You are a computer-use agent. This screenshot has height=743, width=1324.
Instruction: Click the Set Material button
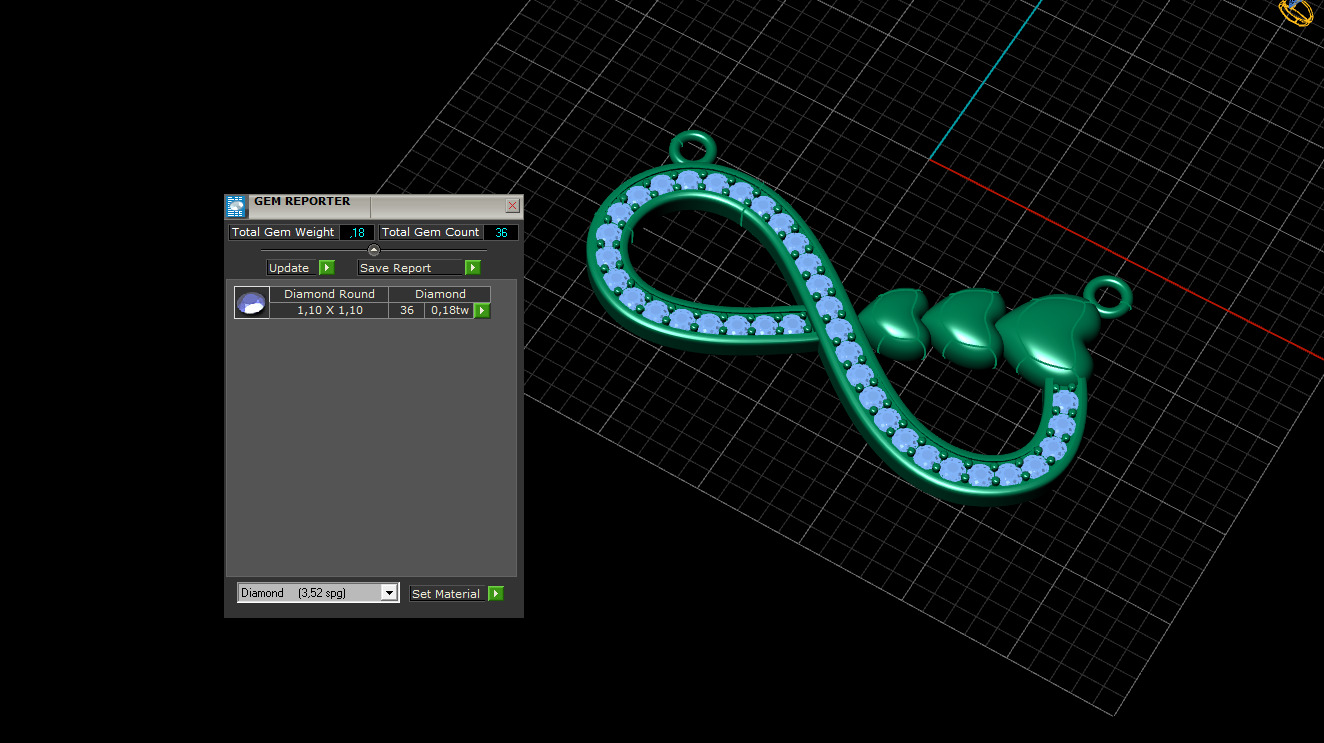pos(448,594)
